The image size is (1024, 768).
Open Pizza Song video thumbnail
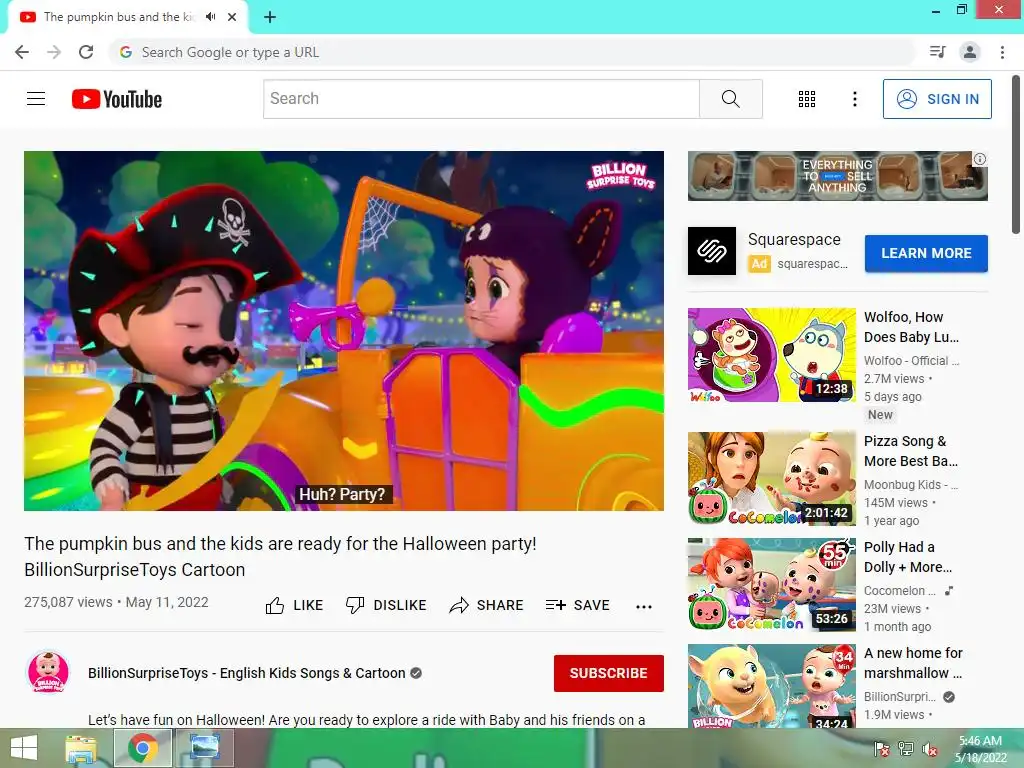point(771,478)
